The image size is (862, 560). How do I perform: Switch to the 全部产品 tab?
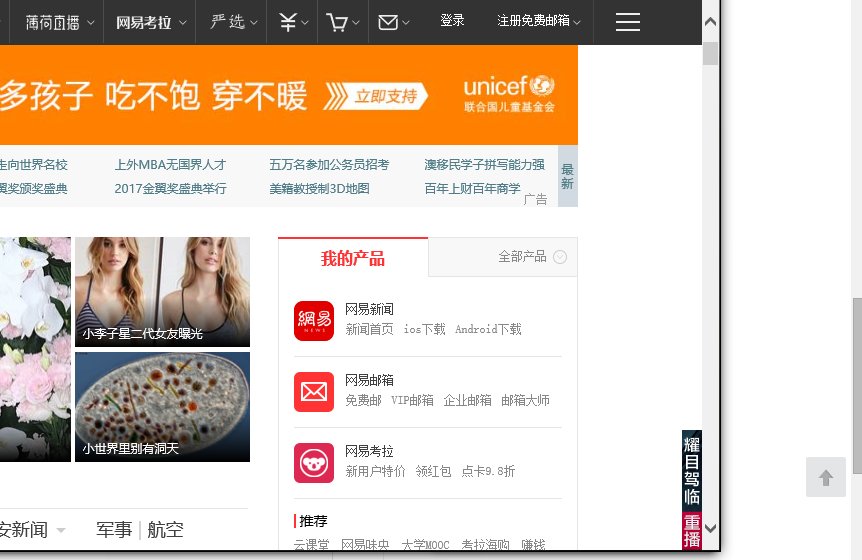coord(502,257)
